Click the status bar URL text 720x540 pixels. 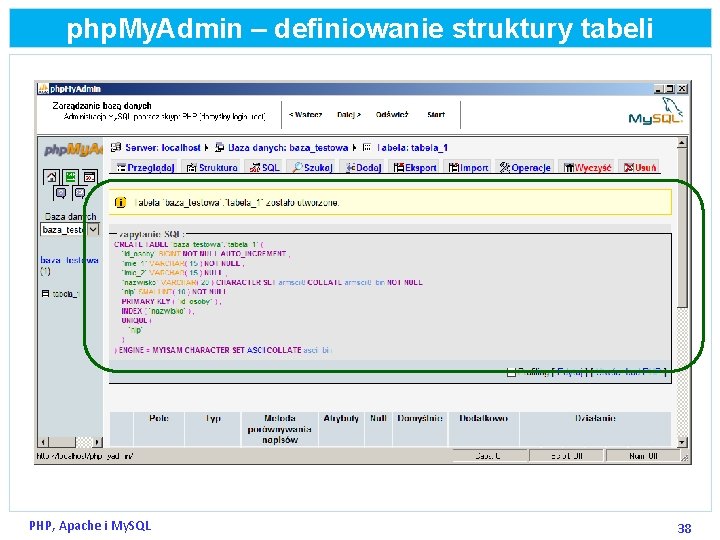[84, 456]
